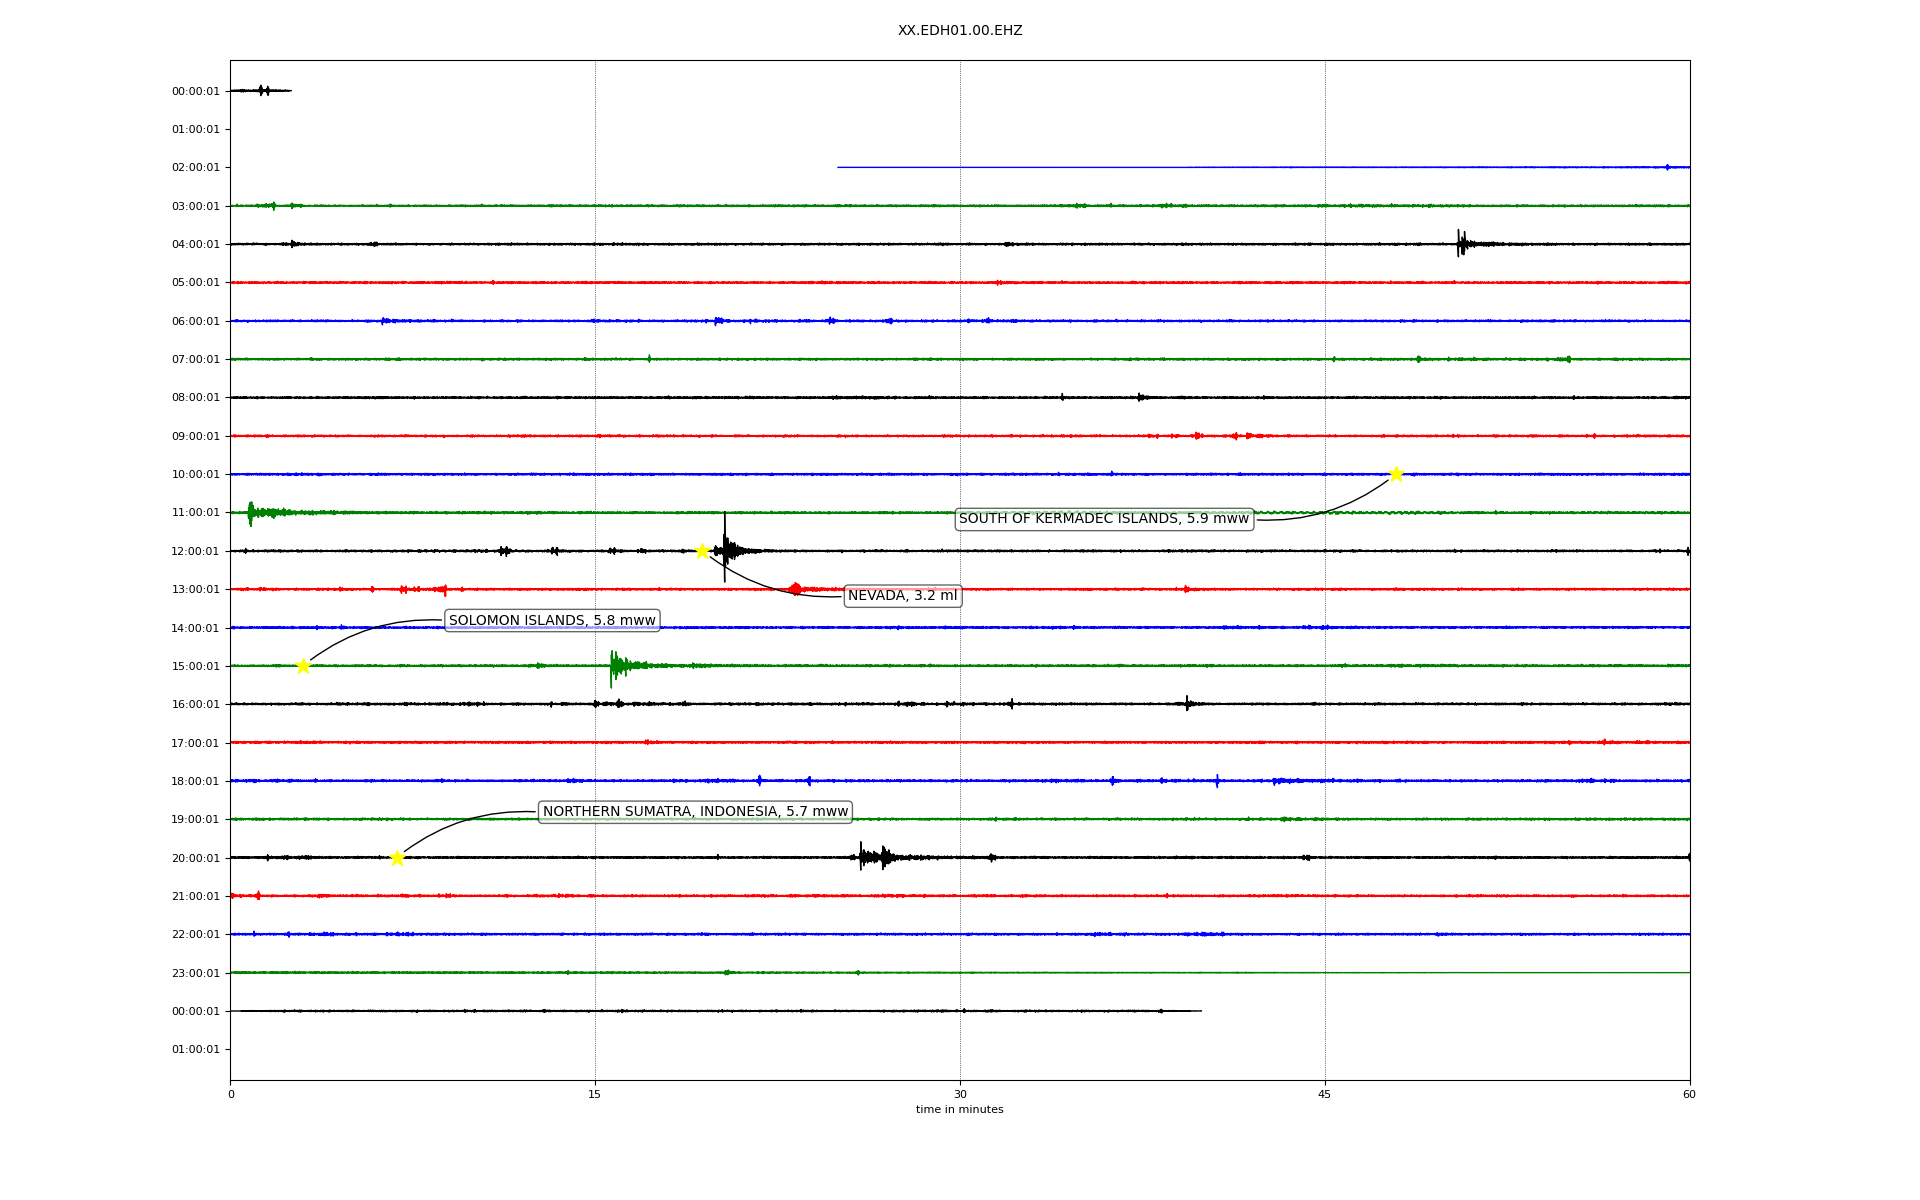Click the SOLOMON ISLANDS, 5.8 mww label

[552, 621]
